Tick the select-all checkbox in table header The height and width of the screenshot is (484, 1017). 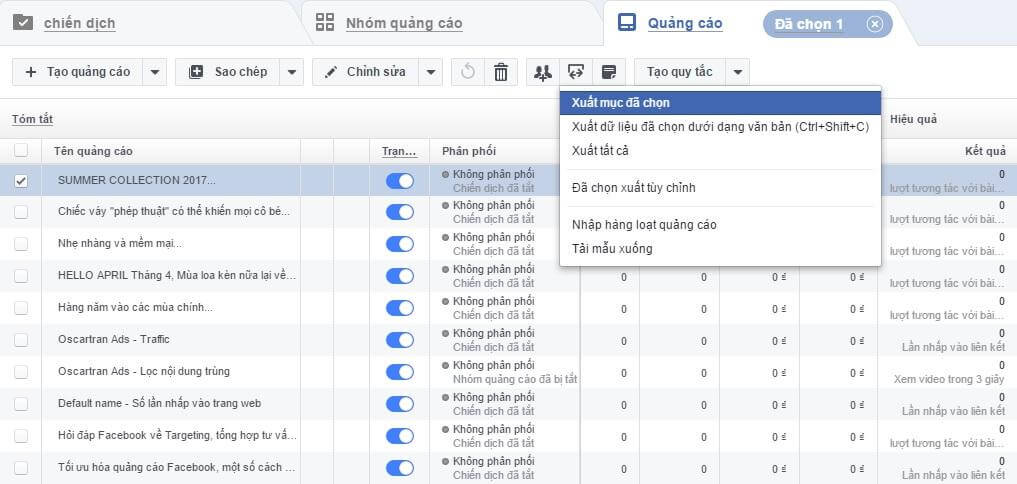click(21, 151)
